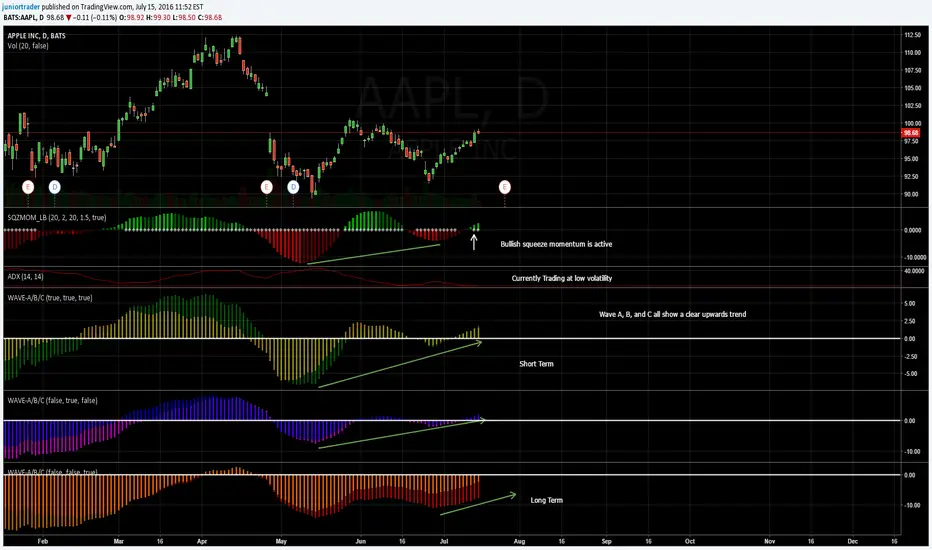Click the dividend D marker in early February
This screenshot has height=550, width=932.
(x=55, y=187)
